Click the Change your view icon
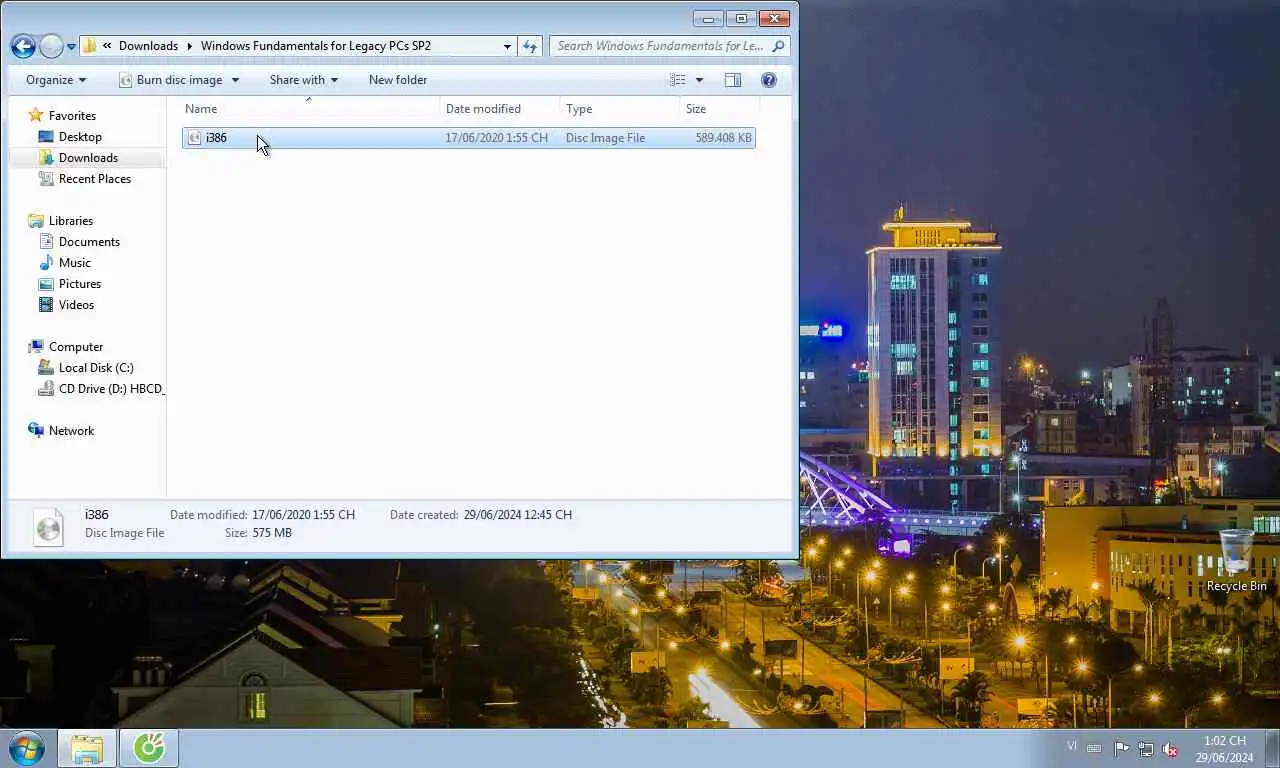Image resolution: width=1280 pixels, height=768 pixels. [678, 80]
